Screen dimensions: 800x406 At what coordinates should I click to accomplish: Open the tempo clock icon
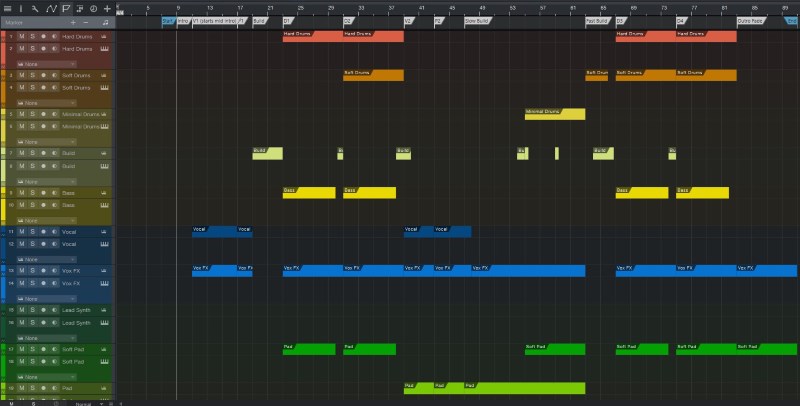(93, 9)
